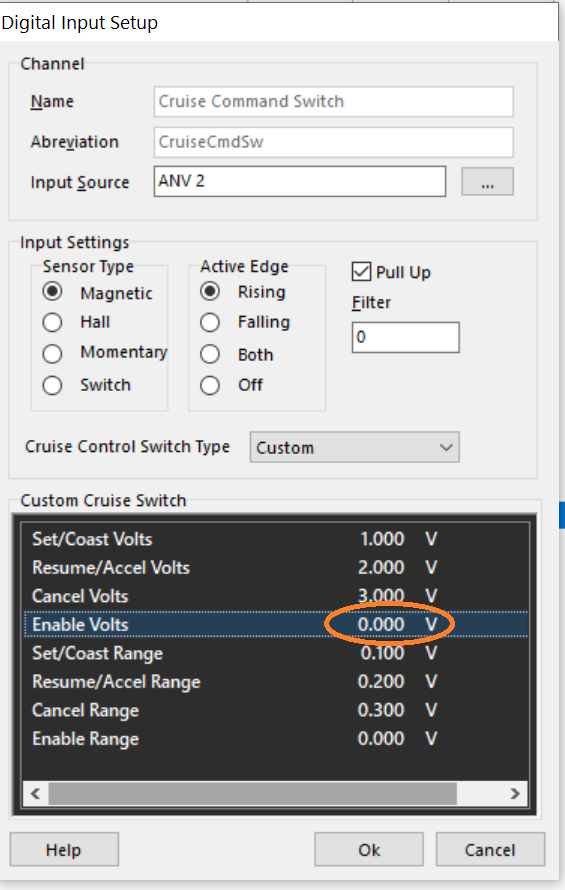Select the Enable Range row
Image resolution: width=565 pixels, height=890 pixels.
click(x=276, y=738)
